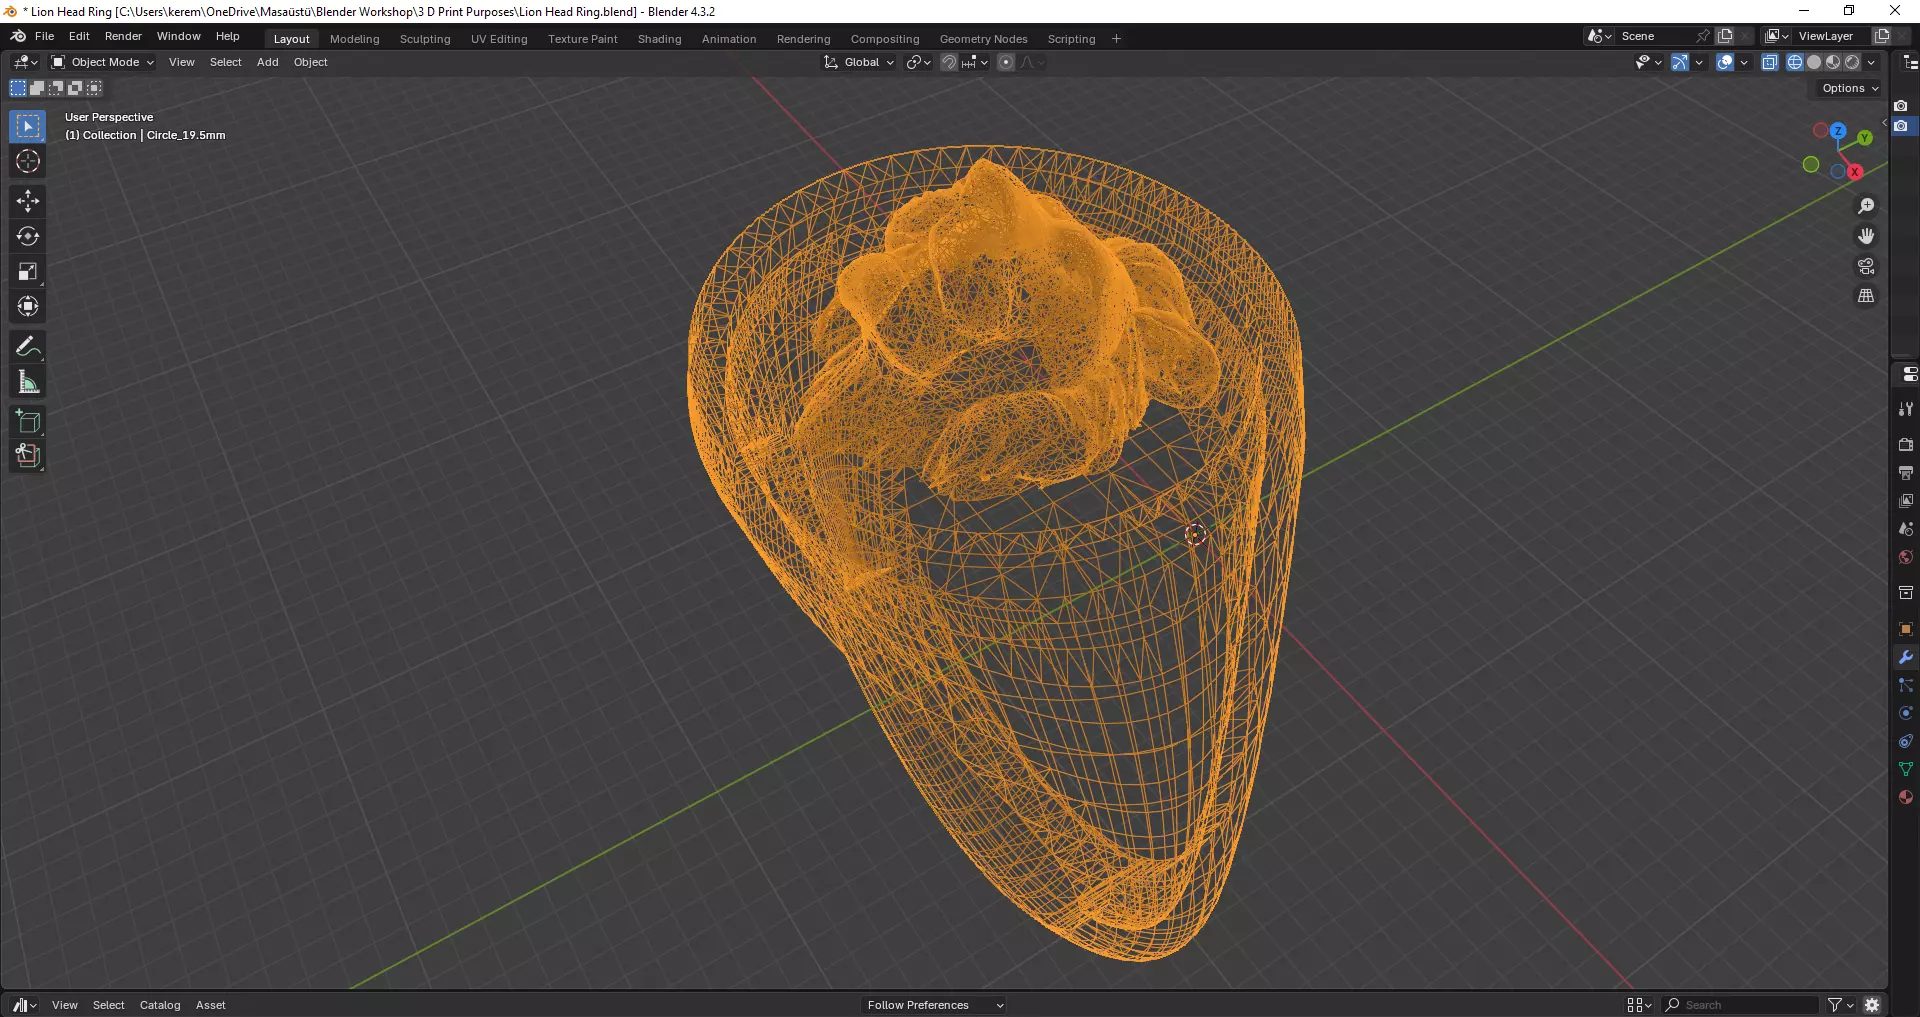This screenshot has width=1920, height=1017.
Task: Open the viewport Add menu
Action: click(x=267, y=62)
